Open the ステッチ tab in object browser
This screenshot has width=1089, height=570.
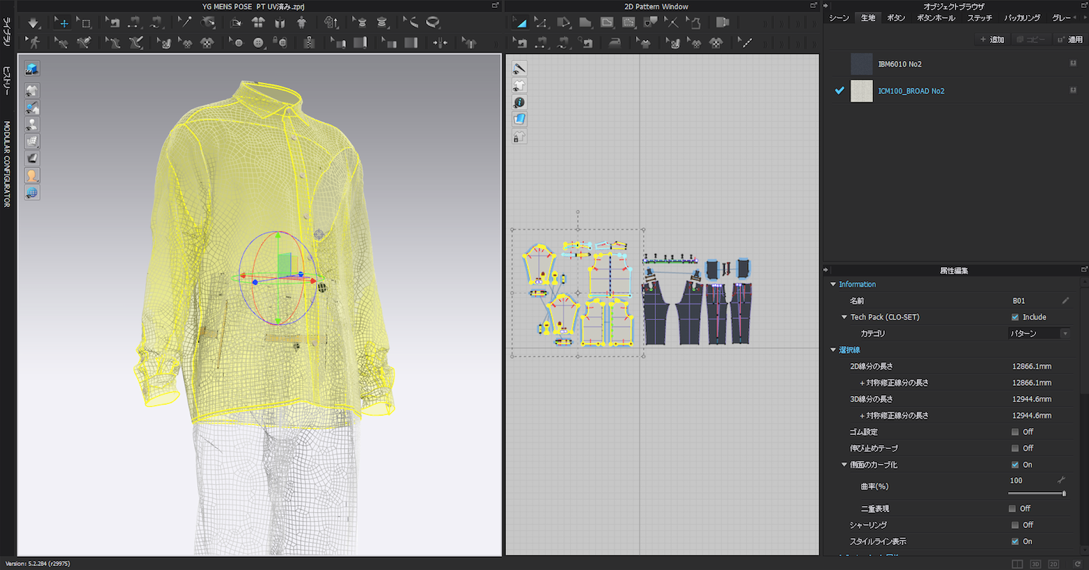coord(979,18)
